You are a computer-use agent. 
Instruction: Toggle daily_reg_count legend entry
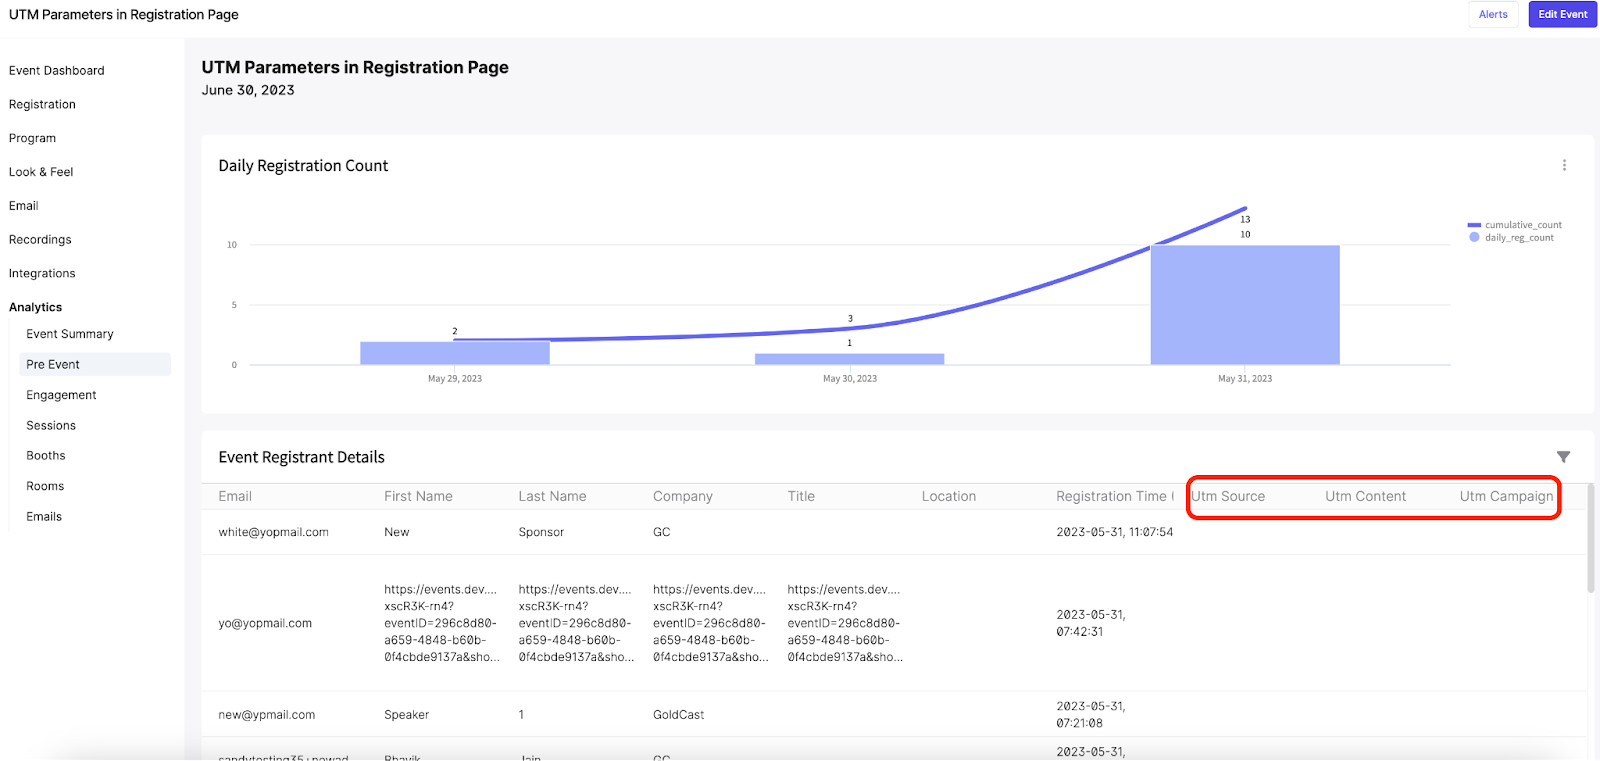1511,238
